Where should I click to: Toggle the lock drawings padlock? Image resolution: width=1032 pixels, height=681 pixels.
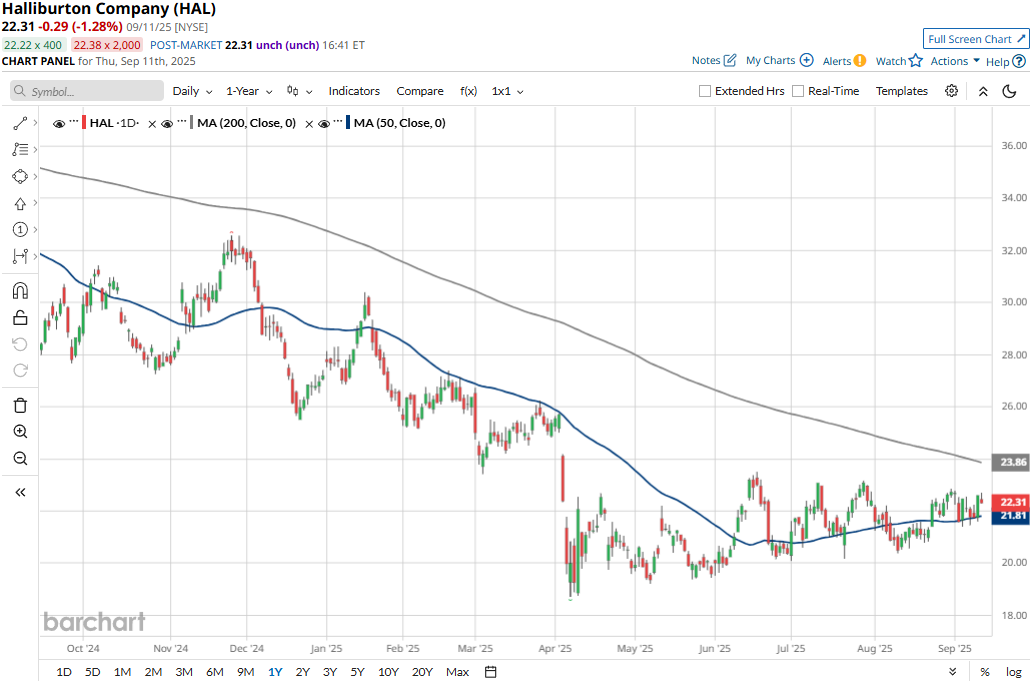pyautogui.click(x=20, y=318)
